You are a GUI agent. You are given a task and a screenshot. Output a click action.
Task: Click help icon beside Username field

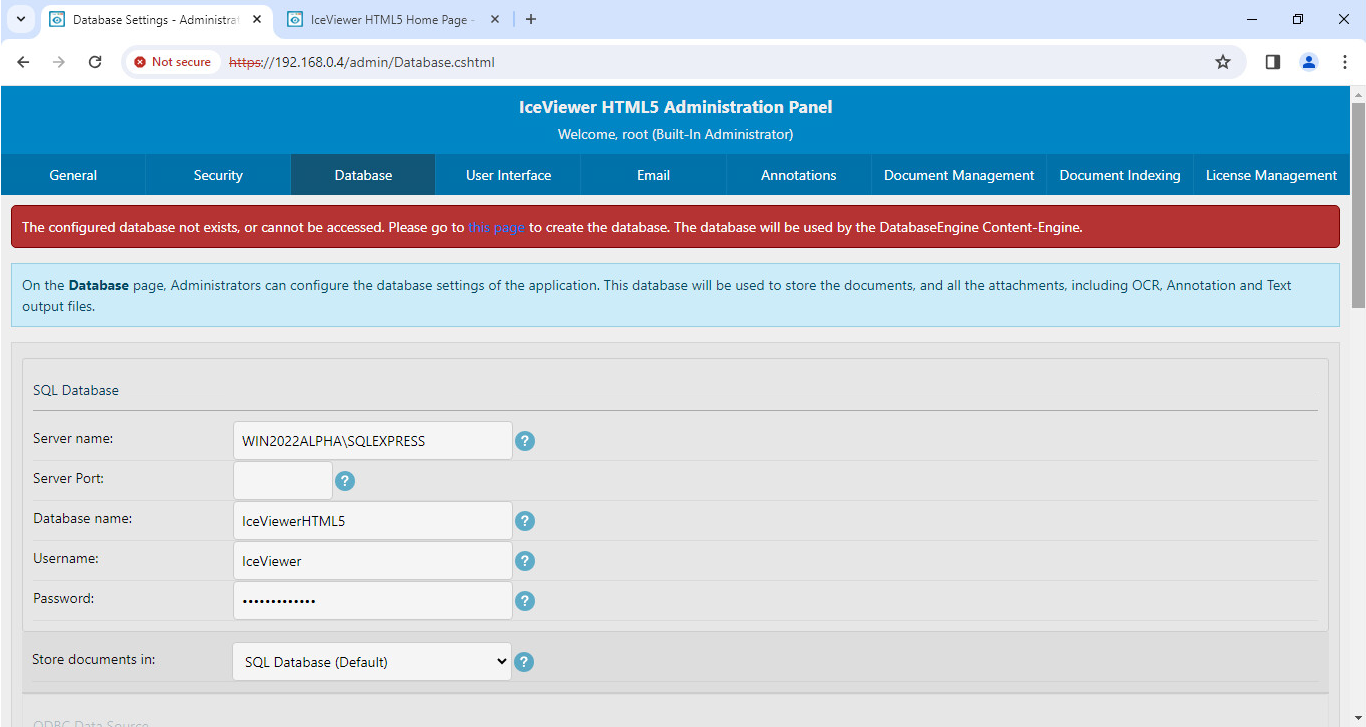525,561
